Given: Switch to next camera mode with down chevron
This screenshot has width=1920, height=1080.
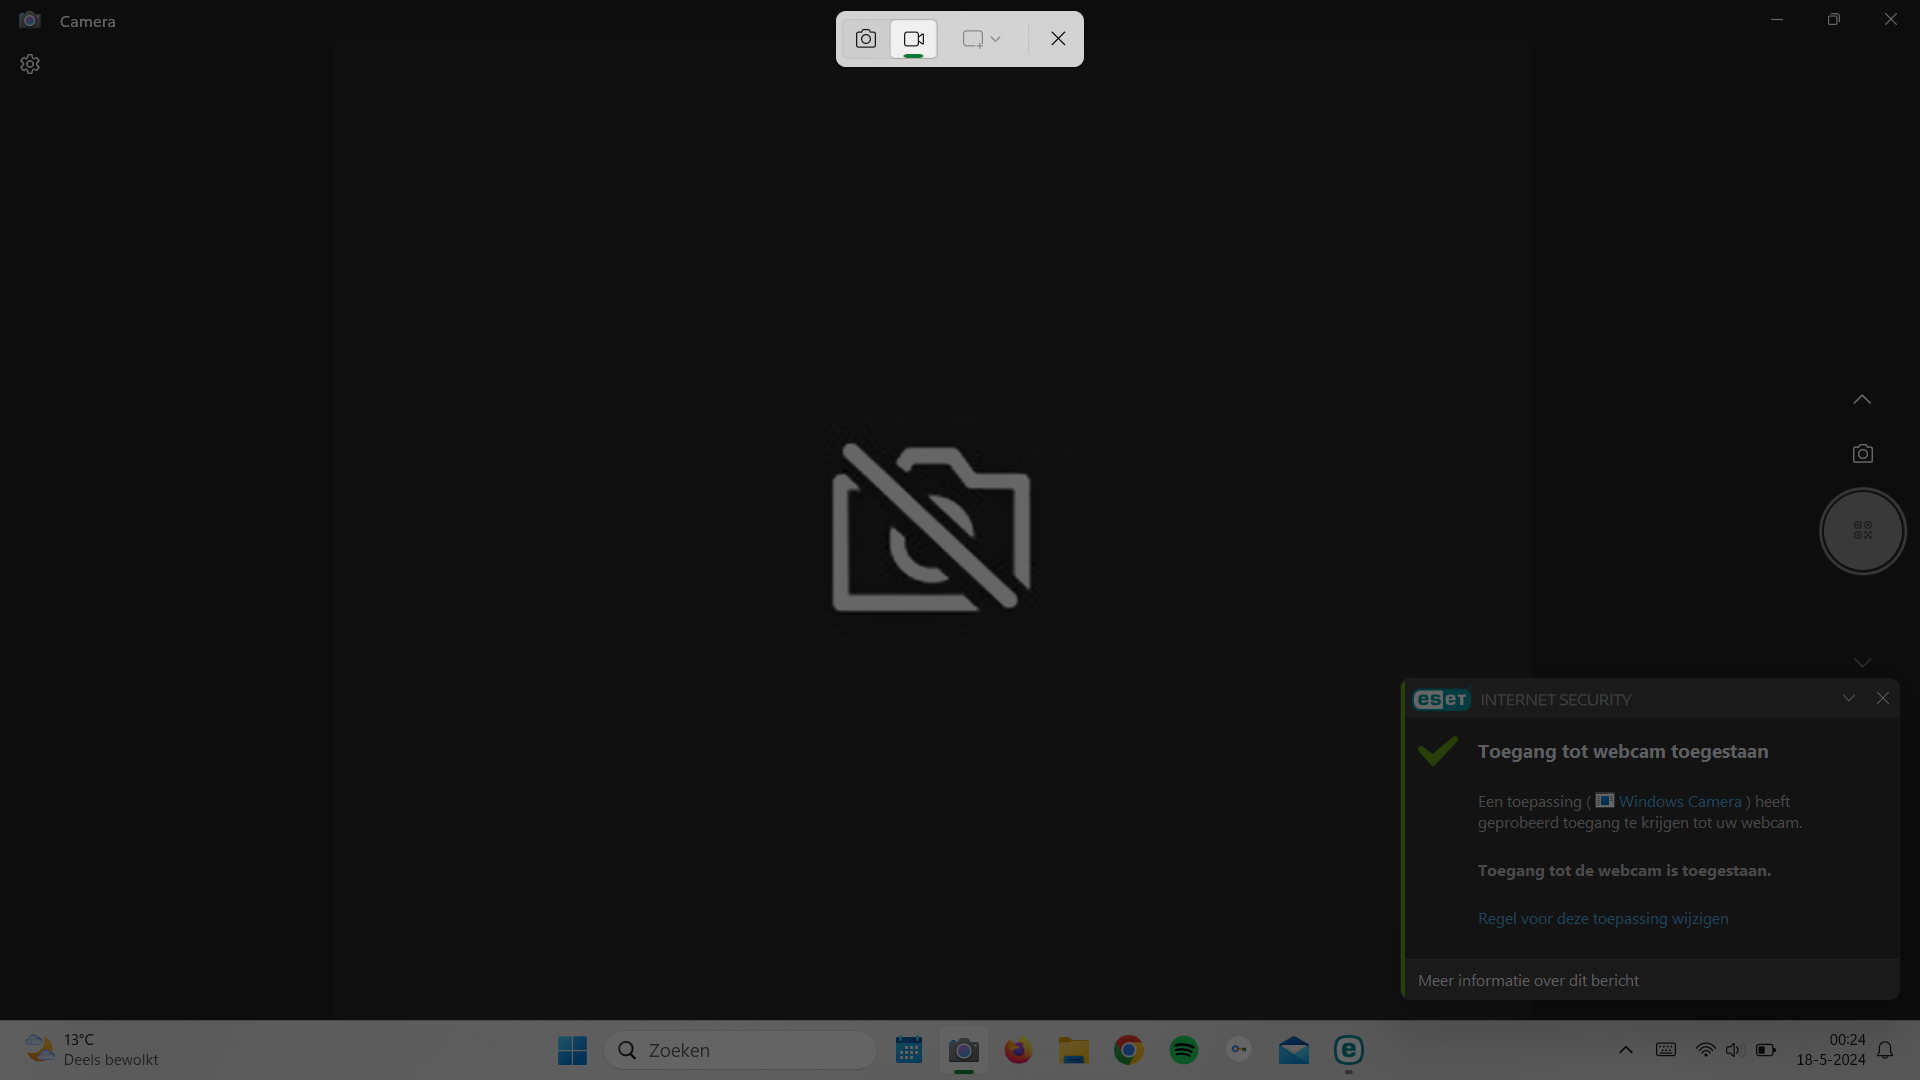Looking at the screenshot, I should (x=1862, y=662).
